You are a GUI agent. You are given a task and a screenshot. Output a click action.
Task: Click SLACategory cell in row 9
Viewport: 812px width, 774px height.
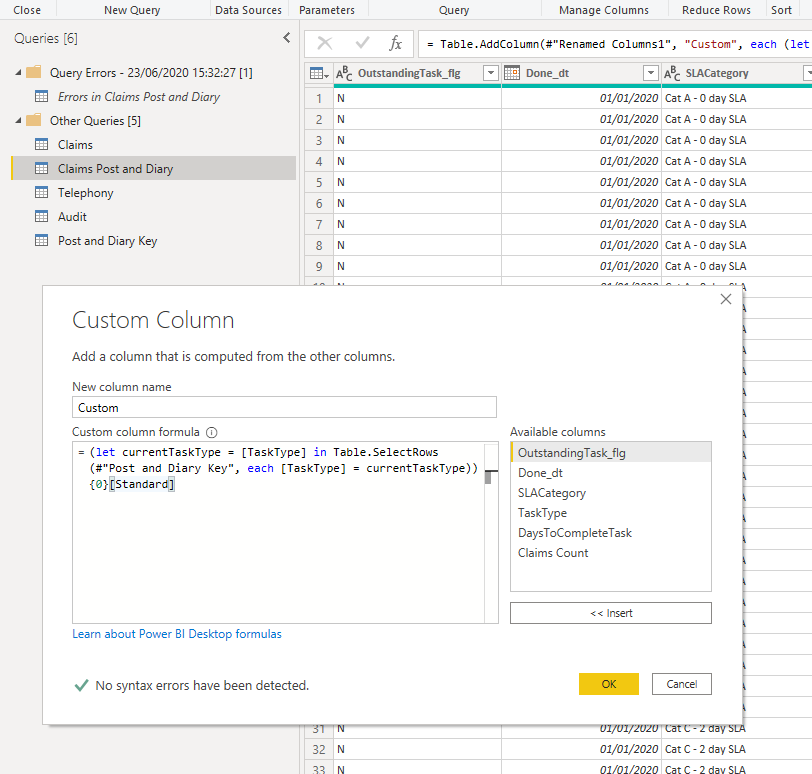pyautogui.click(x=736, y=266)
